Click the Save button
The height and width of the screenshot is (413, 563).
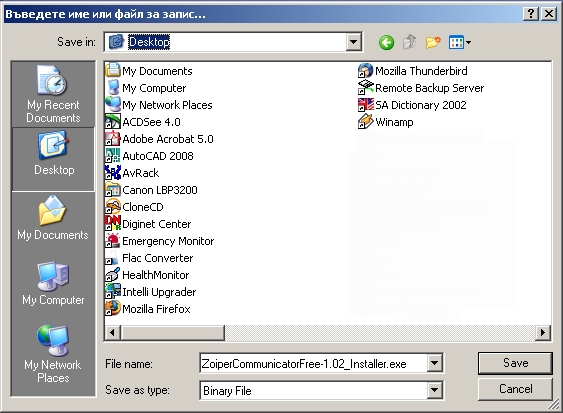coord(515,363)
